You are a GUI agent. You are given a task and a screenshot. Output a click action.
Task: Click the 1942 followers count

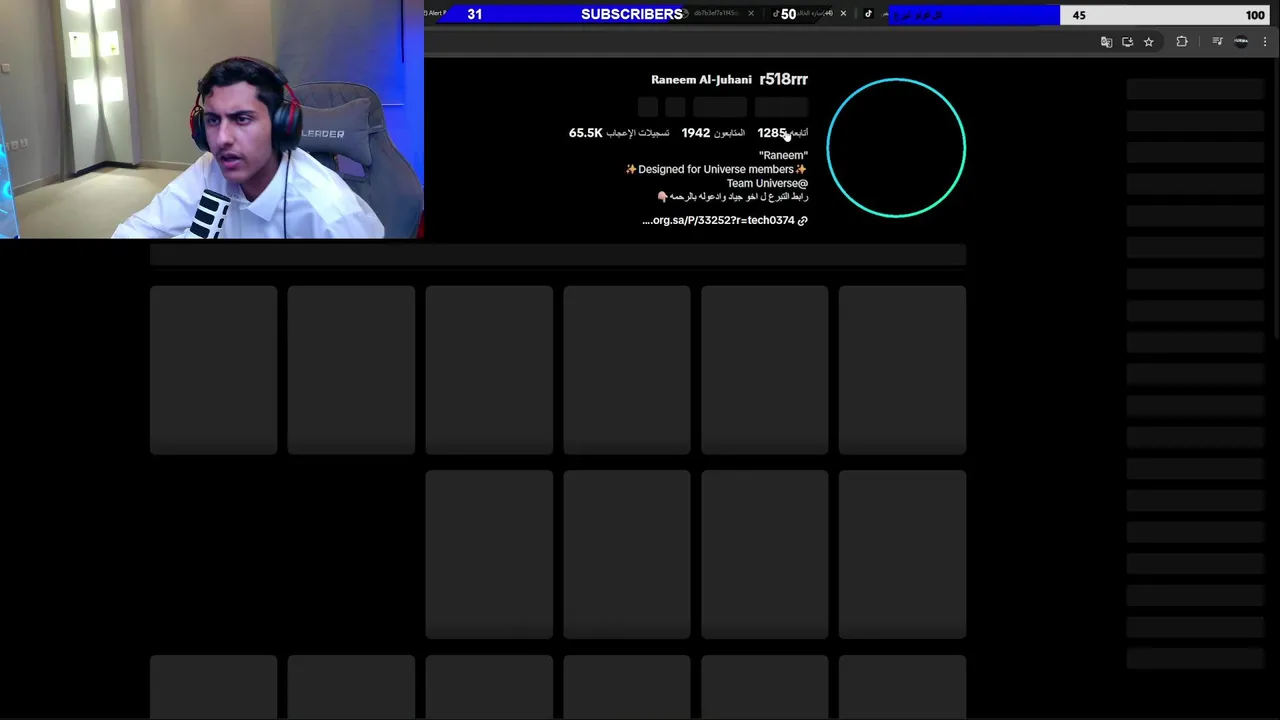[695, 133]
